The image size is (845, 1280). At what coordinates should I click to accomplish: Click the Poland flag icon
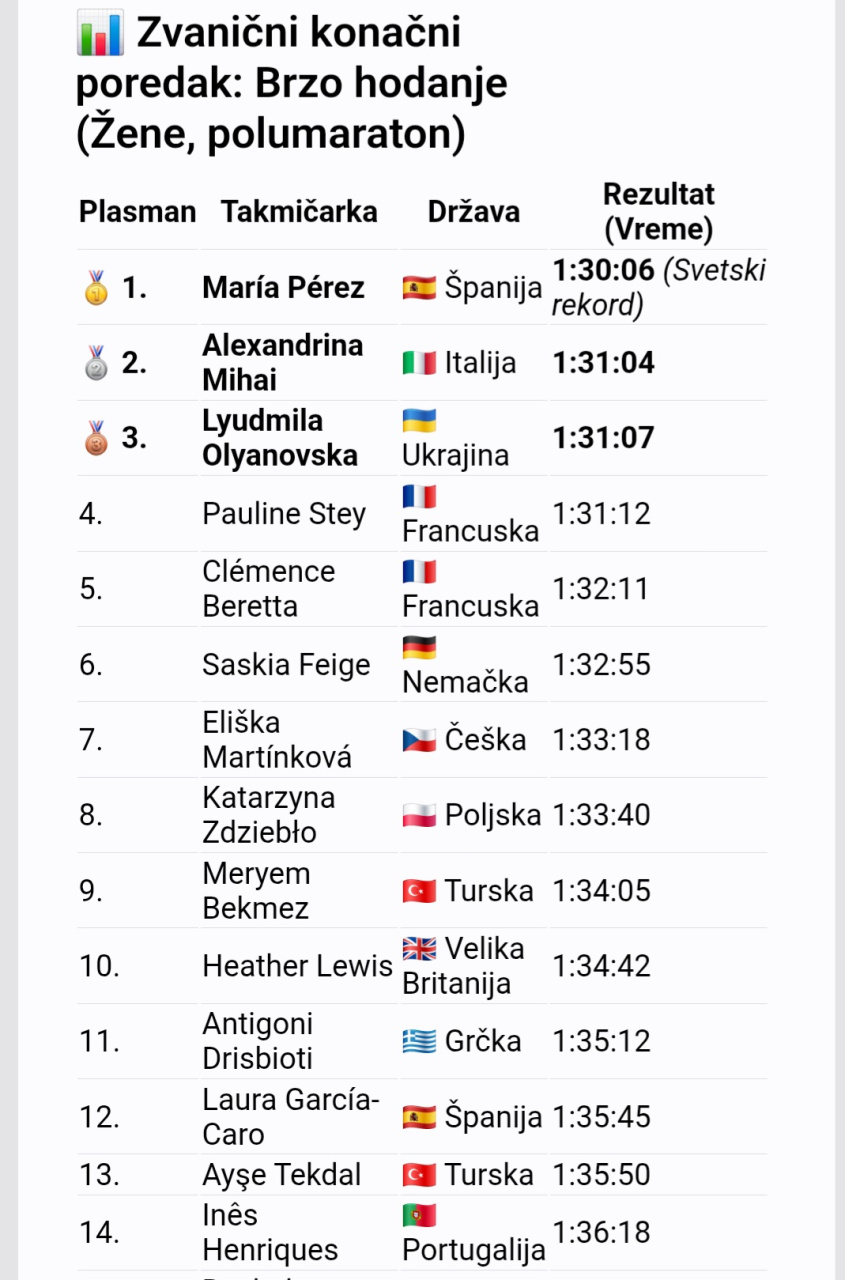[x=419, y=815]
